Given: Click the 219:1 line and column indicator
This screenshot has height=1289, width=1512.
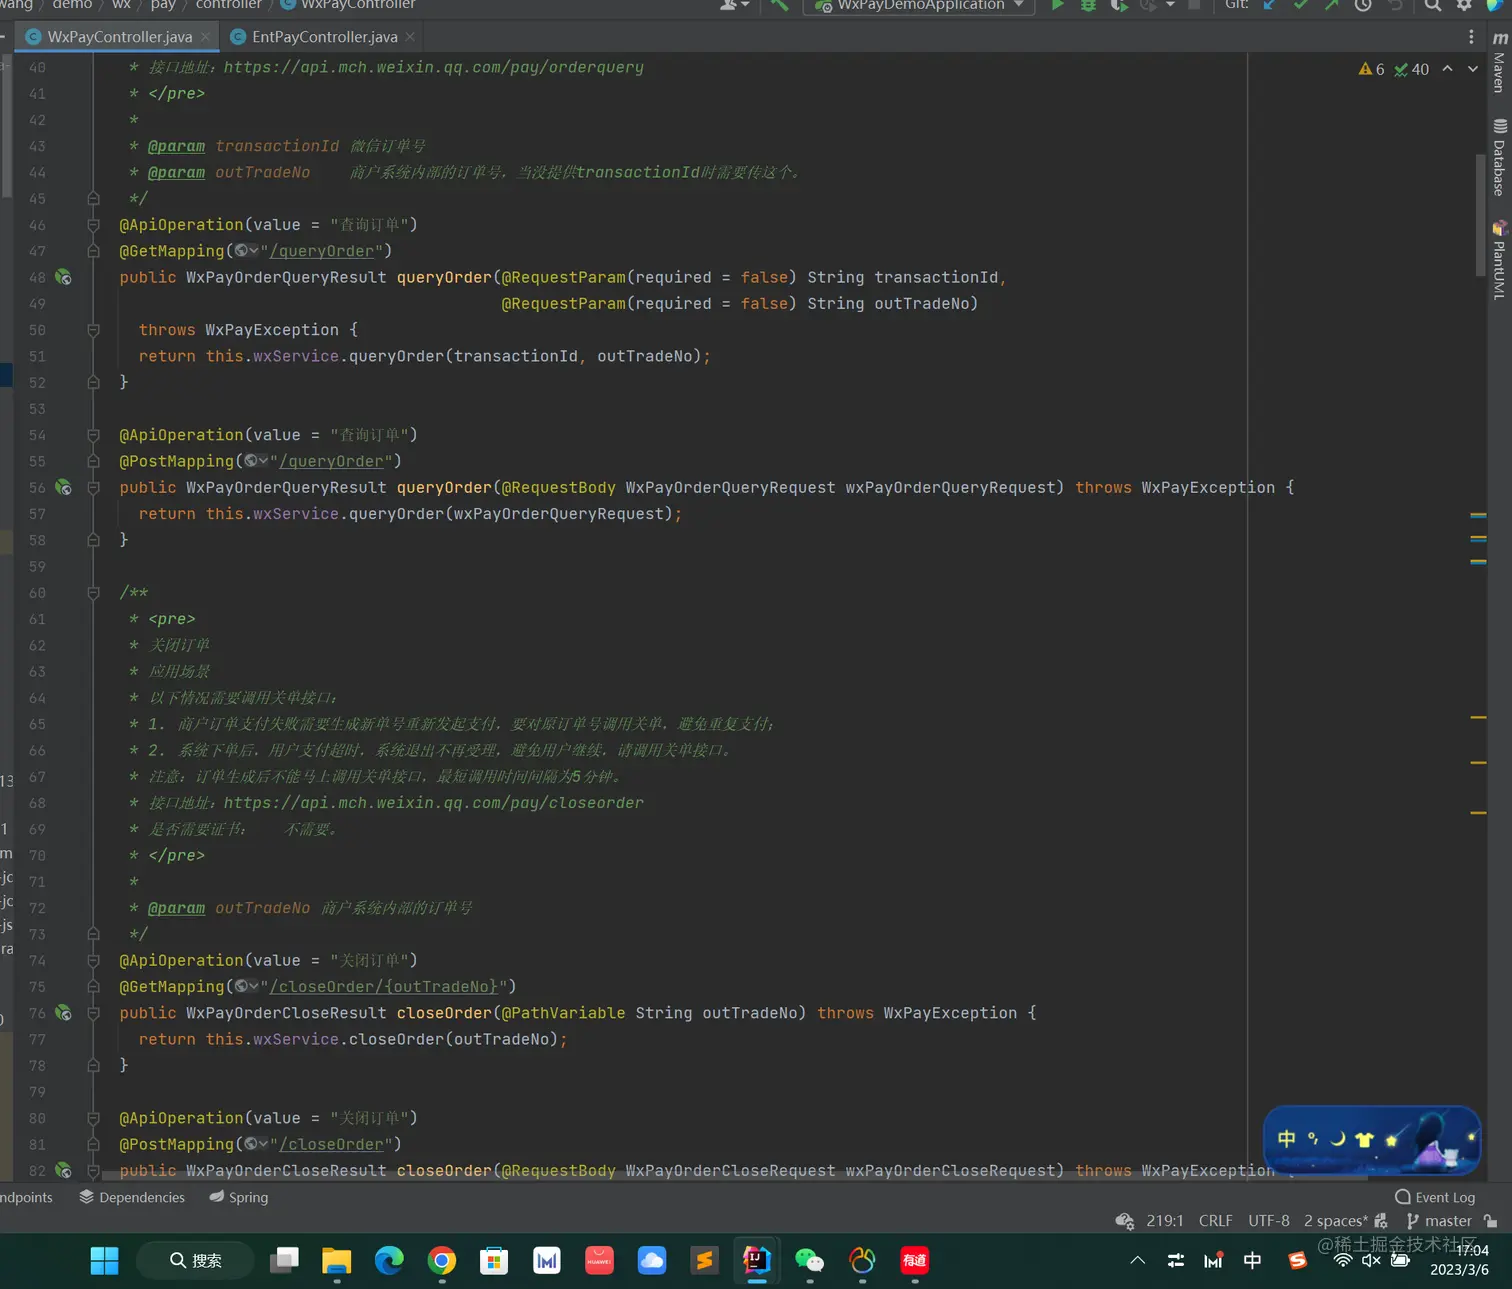Looking at the screenshot, I should tap(1165, 1221).
